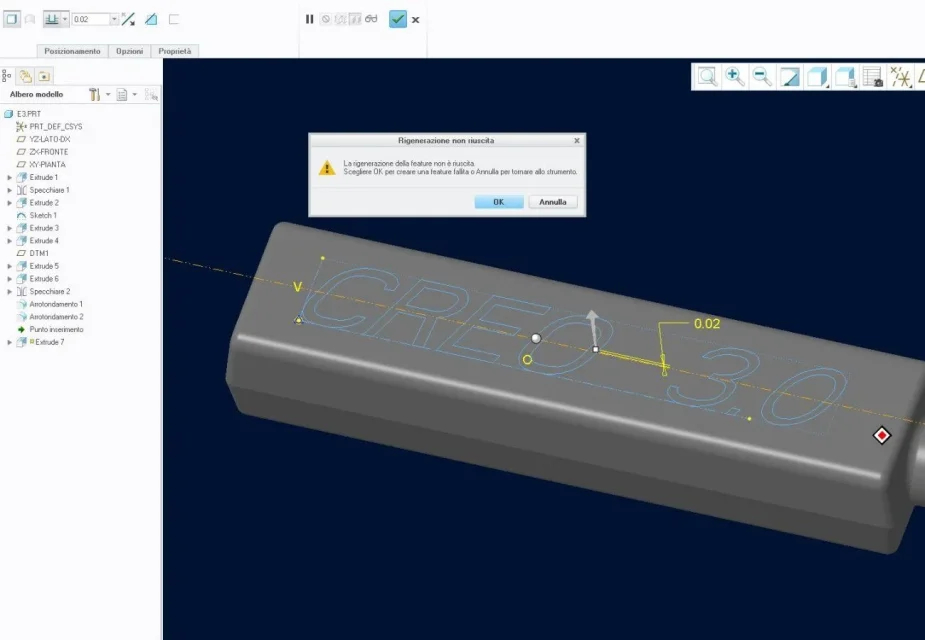
Task: Click OK in the regeneration failed dialog
Action: (499, 201)
